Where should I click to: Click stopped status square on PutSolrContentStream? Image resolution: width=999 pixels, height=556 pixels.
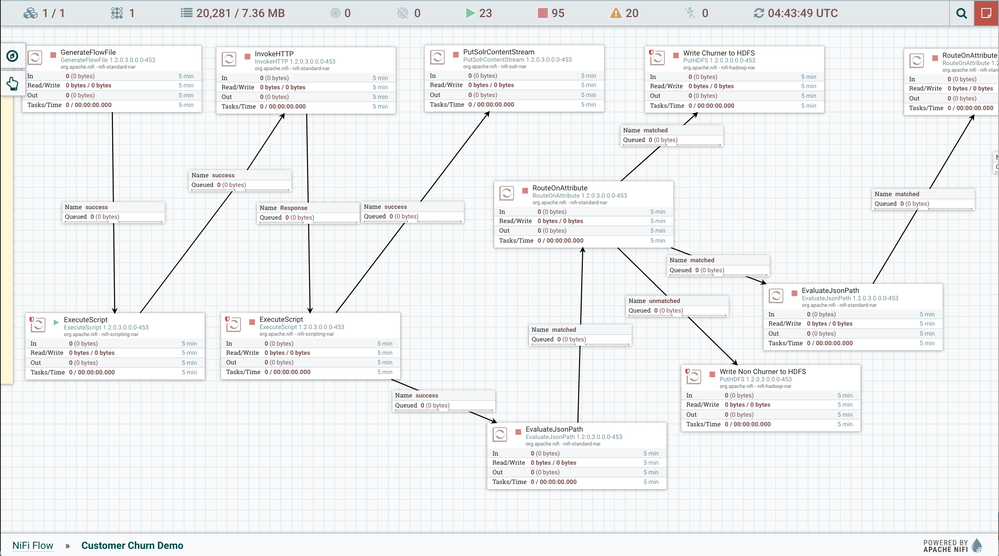pos(456,55)
